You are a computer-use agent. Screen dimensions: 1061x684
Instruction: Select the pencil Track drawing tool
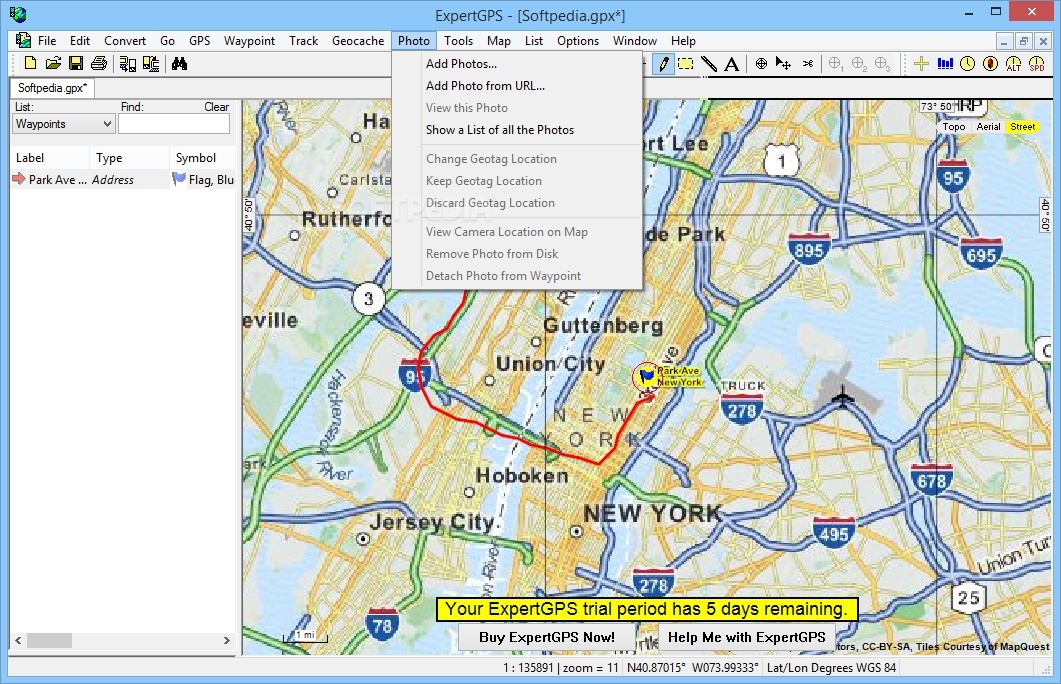tap(663, 64)
